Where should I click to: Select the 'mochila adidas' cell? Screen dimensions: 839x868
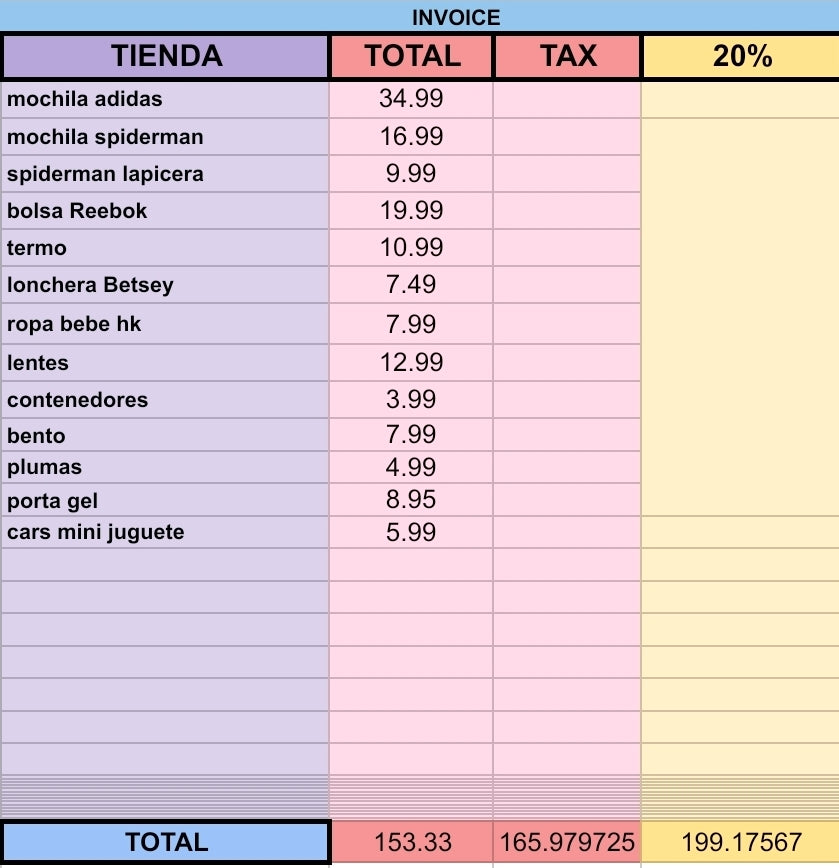(165, 100)
